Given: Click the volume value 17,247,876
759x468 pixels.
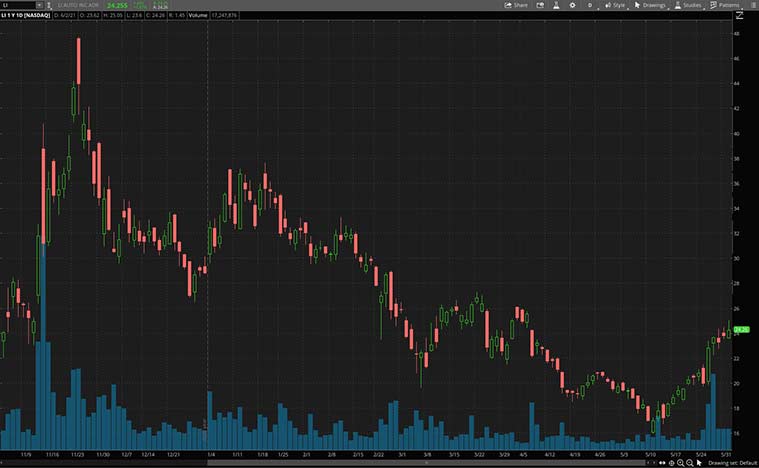Looking at the screenshot, I should (224, 15).
